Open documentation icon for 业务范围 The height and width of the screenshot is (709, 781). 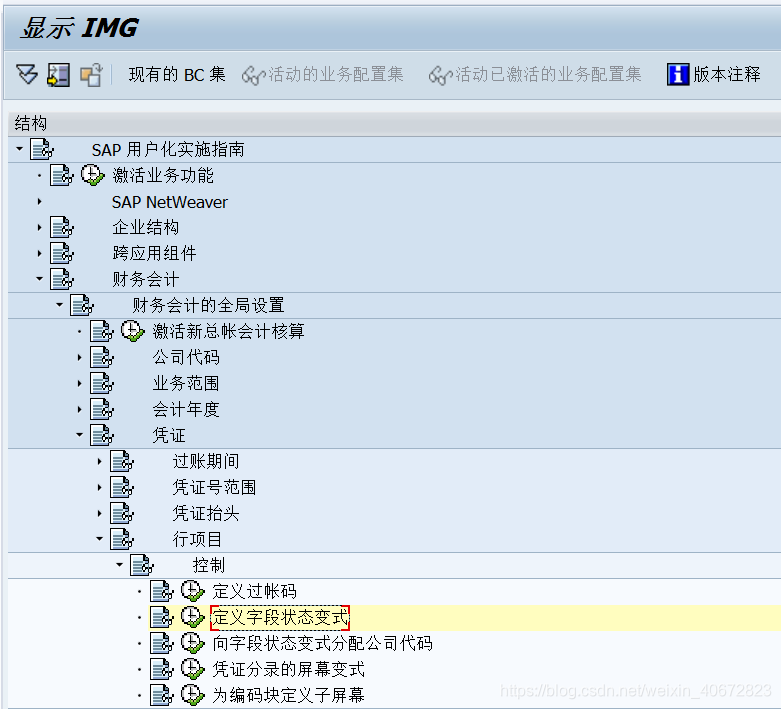tap(102, 383)
